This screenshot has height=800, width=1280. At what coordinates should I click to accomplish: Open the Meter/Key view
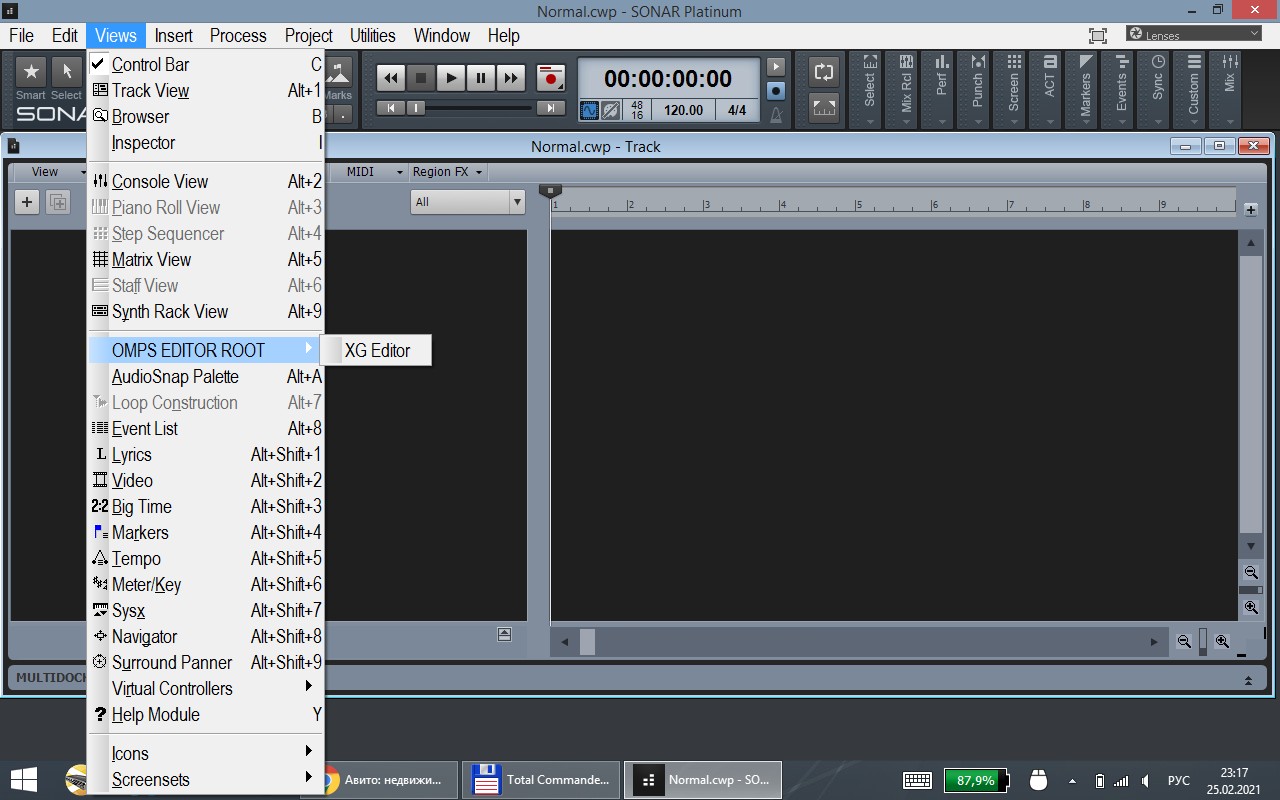pyautogui.click(x=206, y=584)
